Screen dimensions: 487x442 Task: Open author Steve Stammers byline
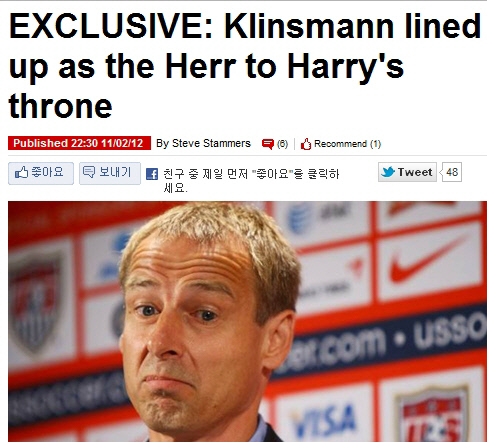[x=203, y=143]
